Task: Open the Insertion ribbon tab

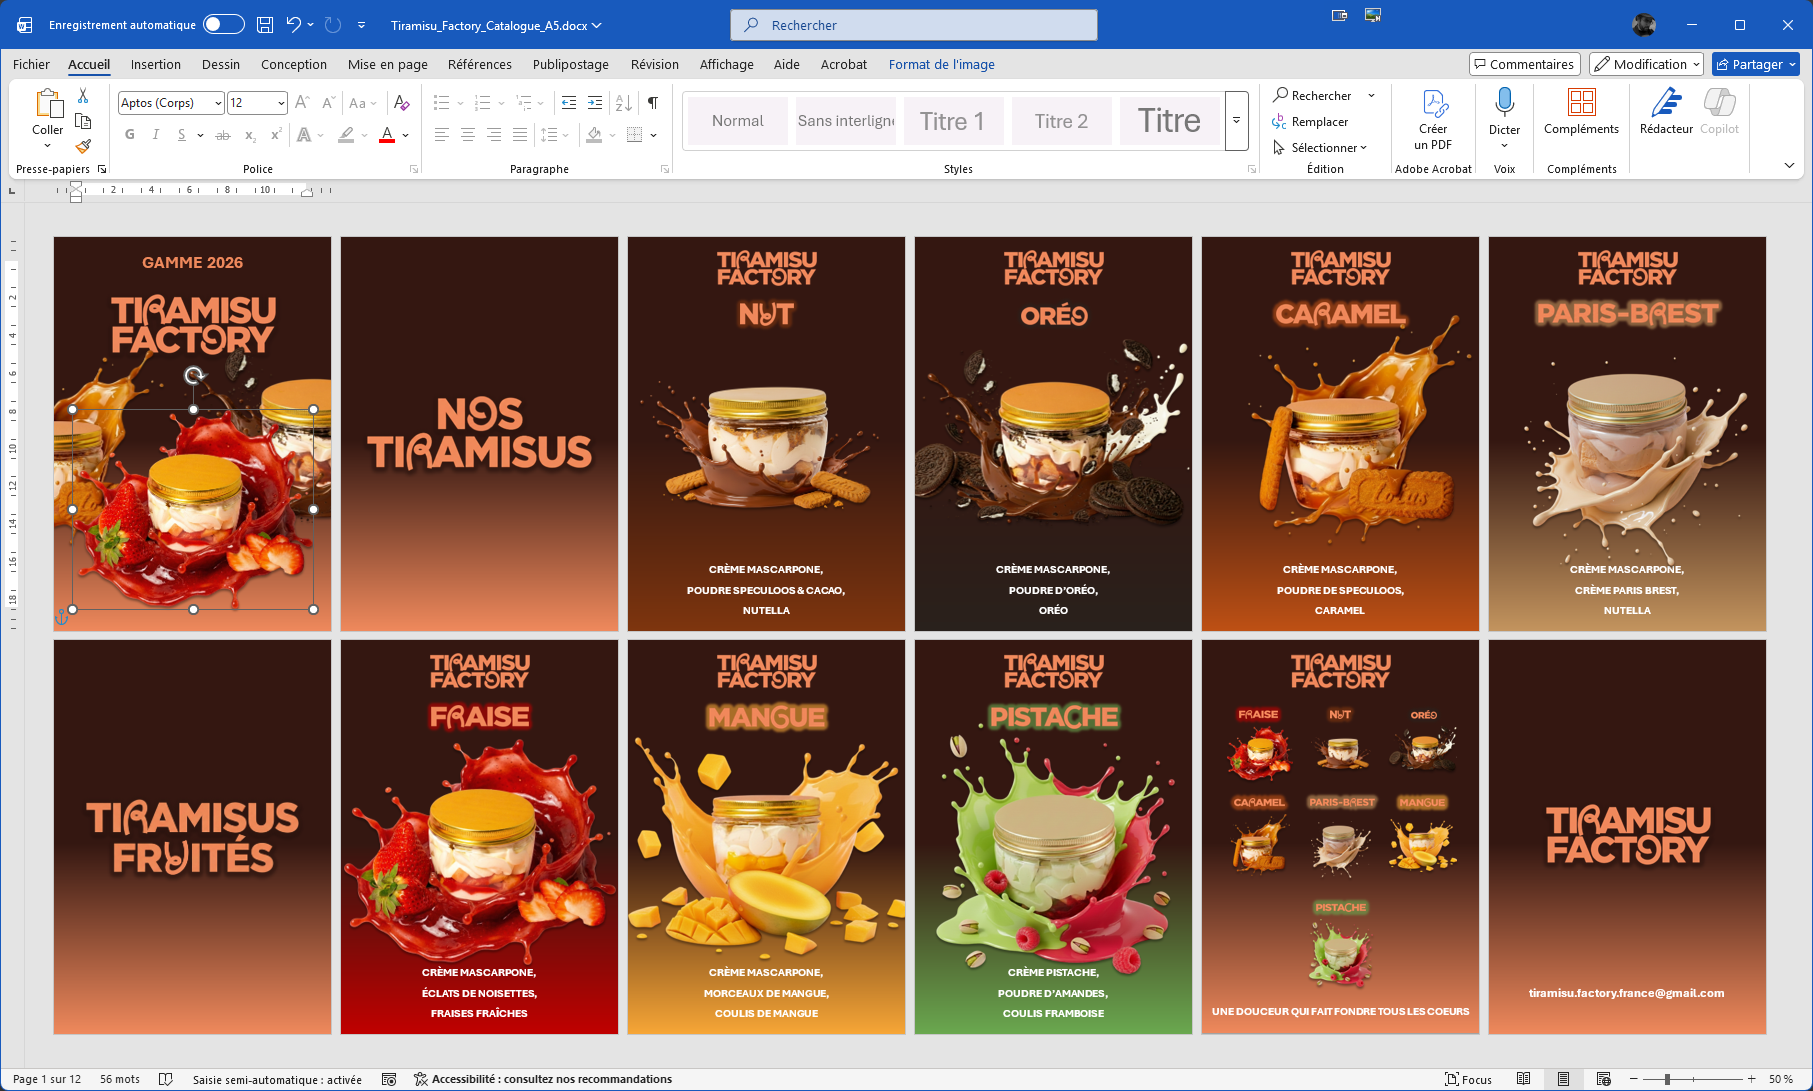Action: (156, 64)
